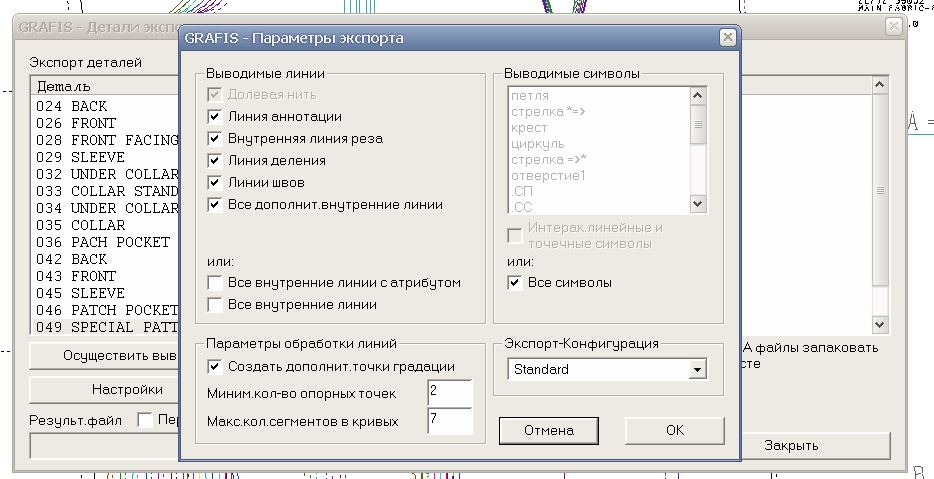The height and width of the screenshot is (479, 934).
Task: Click details list scroll down arrow
Action: tap(880, 325)
